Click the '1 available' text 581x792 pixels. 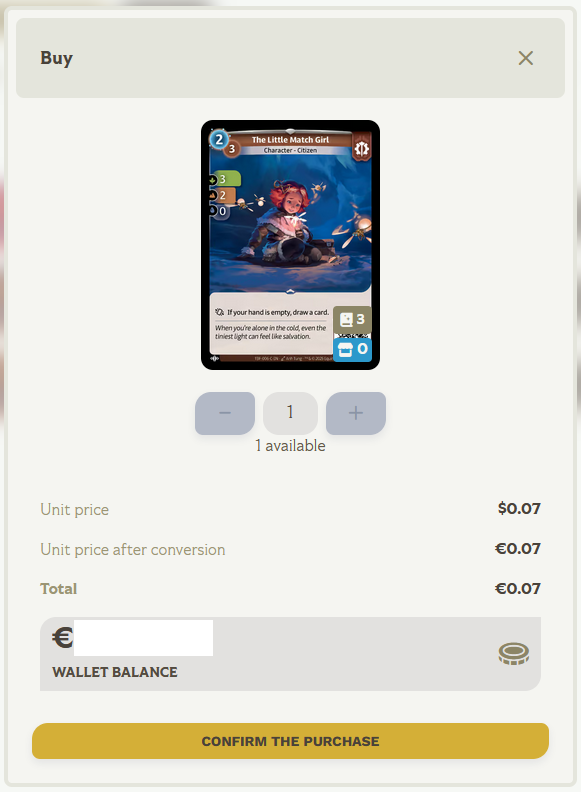[290, 446]
